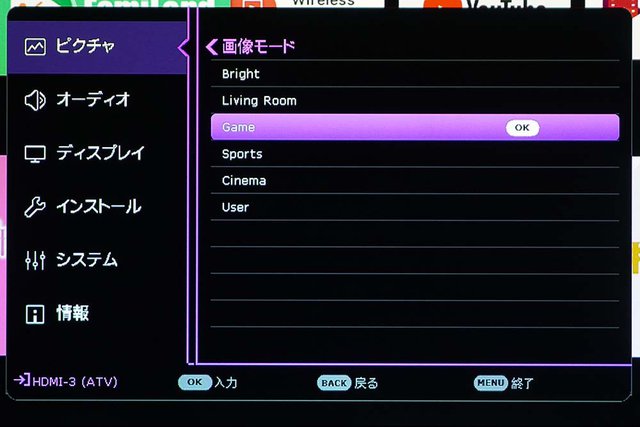Open the 情報 menu category

(97, 314)
